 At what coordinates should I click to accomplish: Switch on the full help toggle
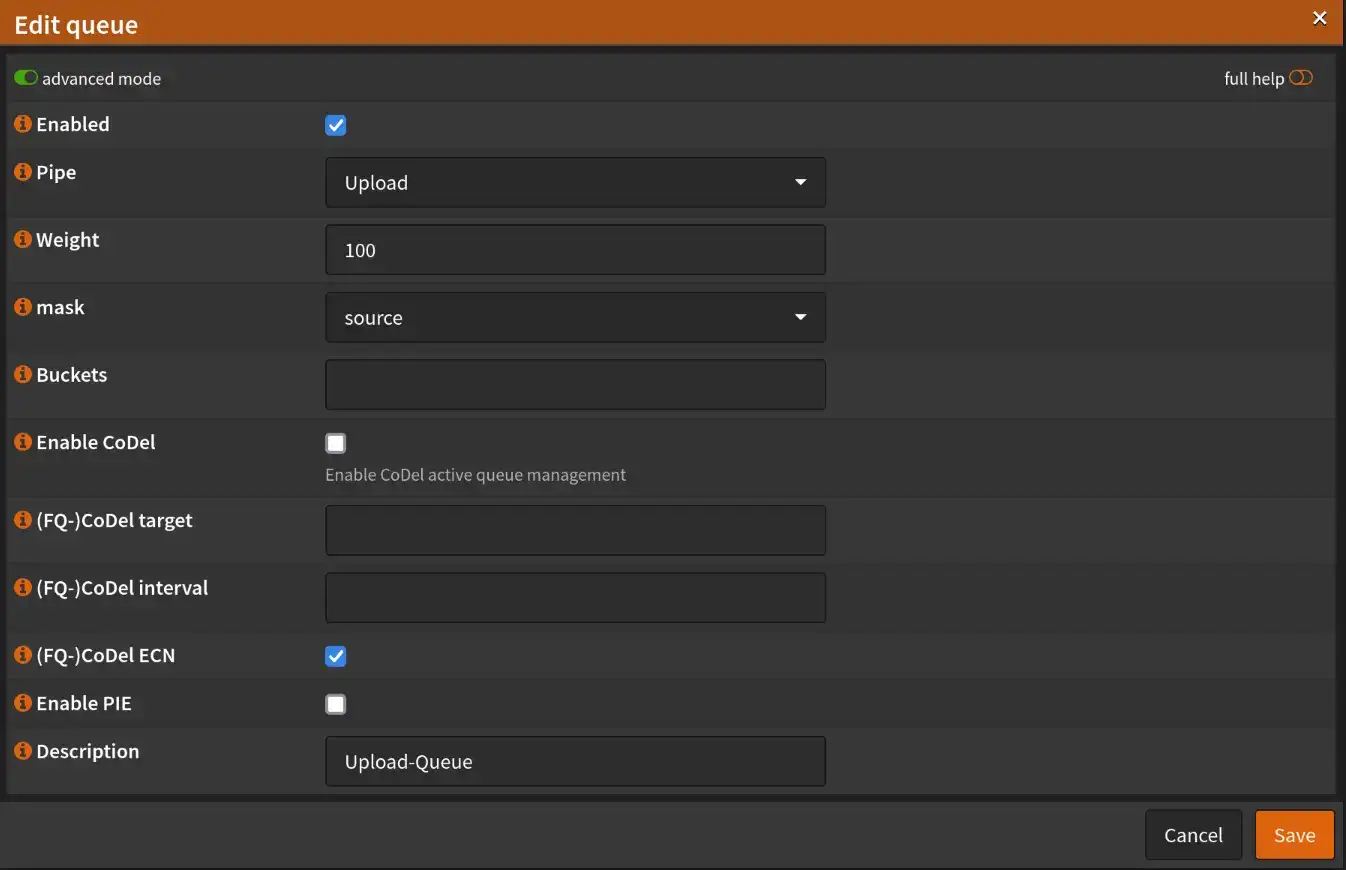click(1300, 78)
